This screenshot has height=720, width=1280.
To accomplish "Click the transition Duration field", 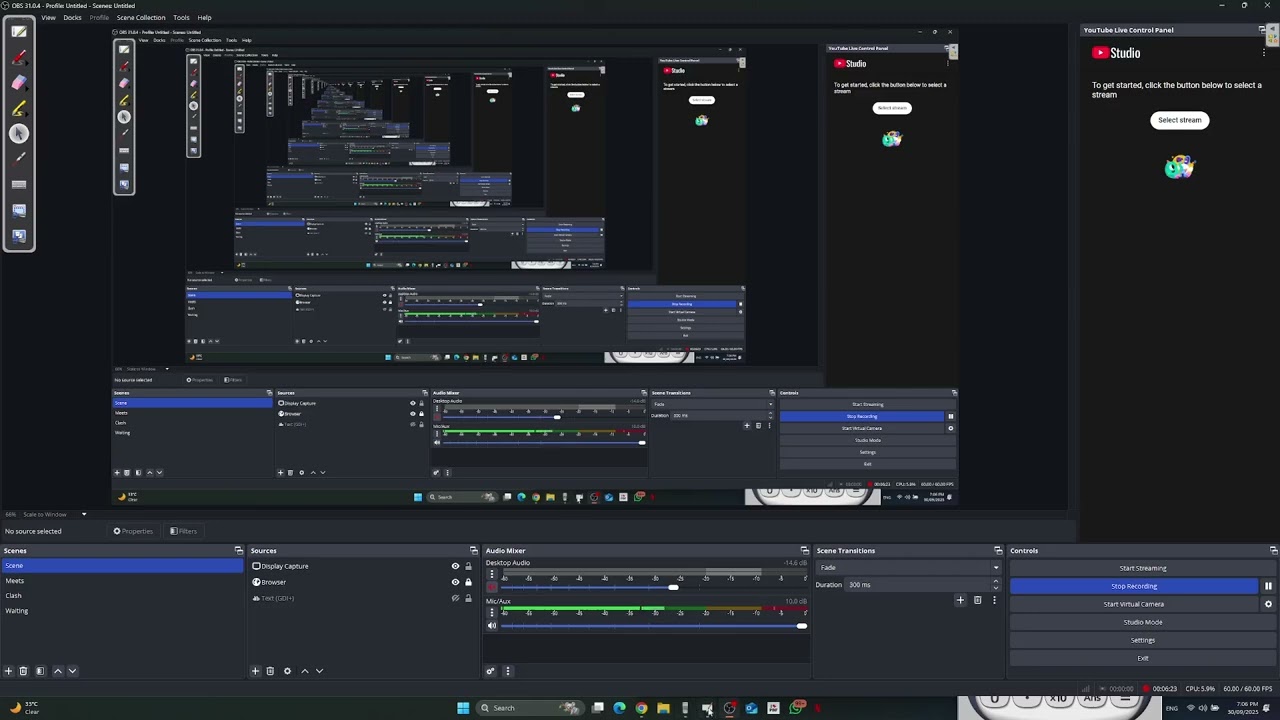I will (x=921, y=585).
